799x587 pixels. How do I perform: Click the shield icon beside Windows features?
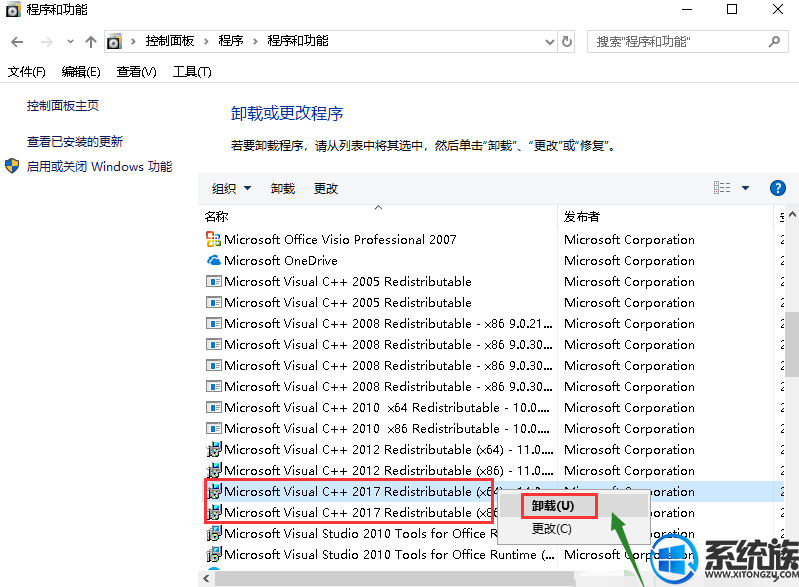coord(12,166)
